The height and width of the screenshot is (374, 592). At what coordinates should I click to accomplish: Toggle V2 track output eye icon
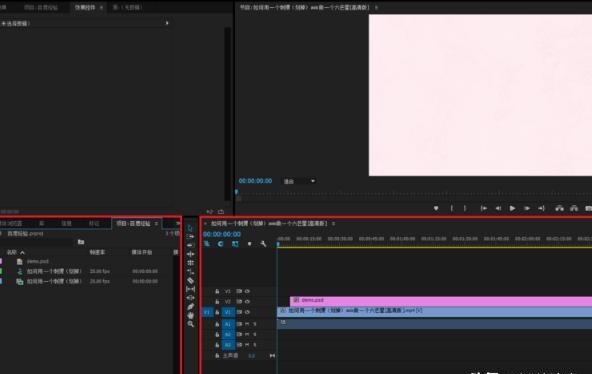tap(247, 302)
